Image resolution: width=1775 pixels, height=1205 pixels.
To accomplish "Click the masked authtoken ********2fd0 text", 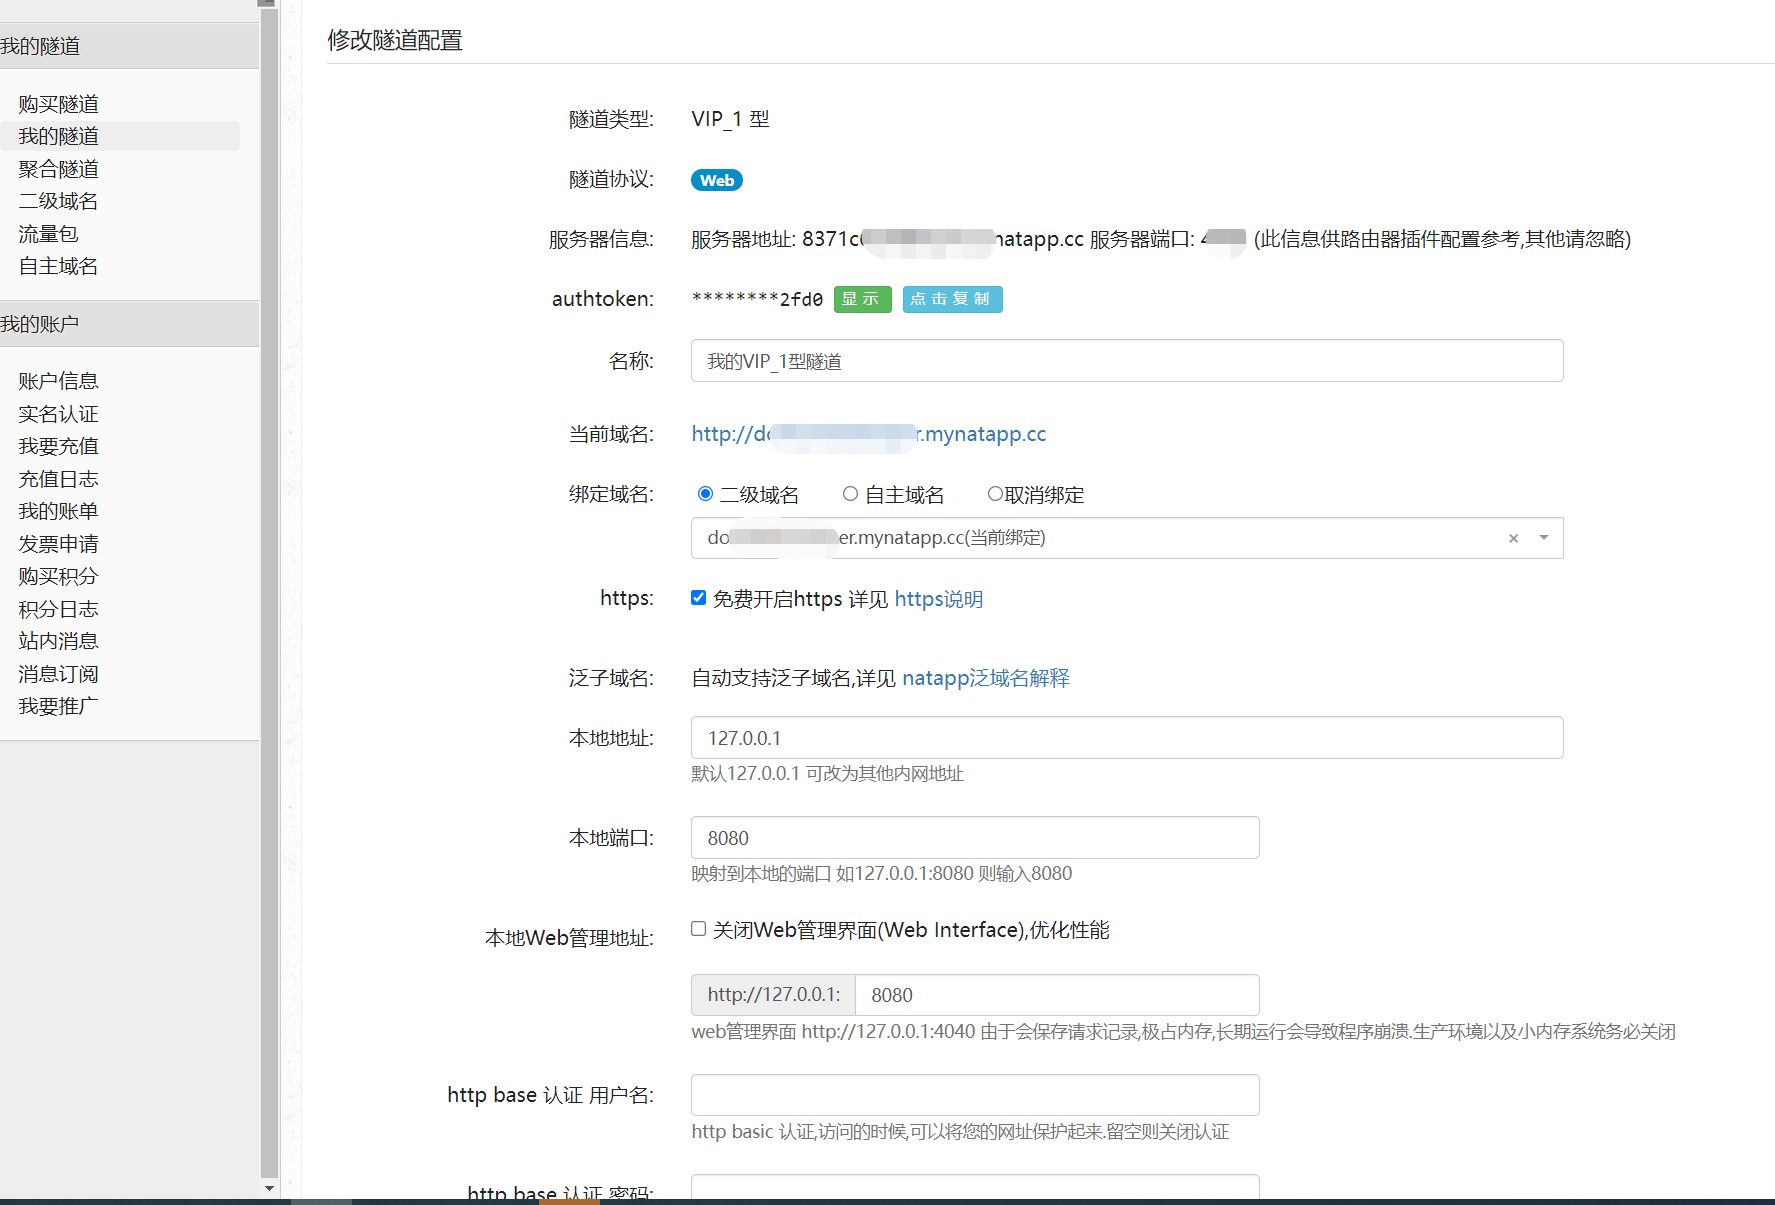I will (x=757, y=299).
